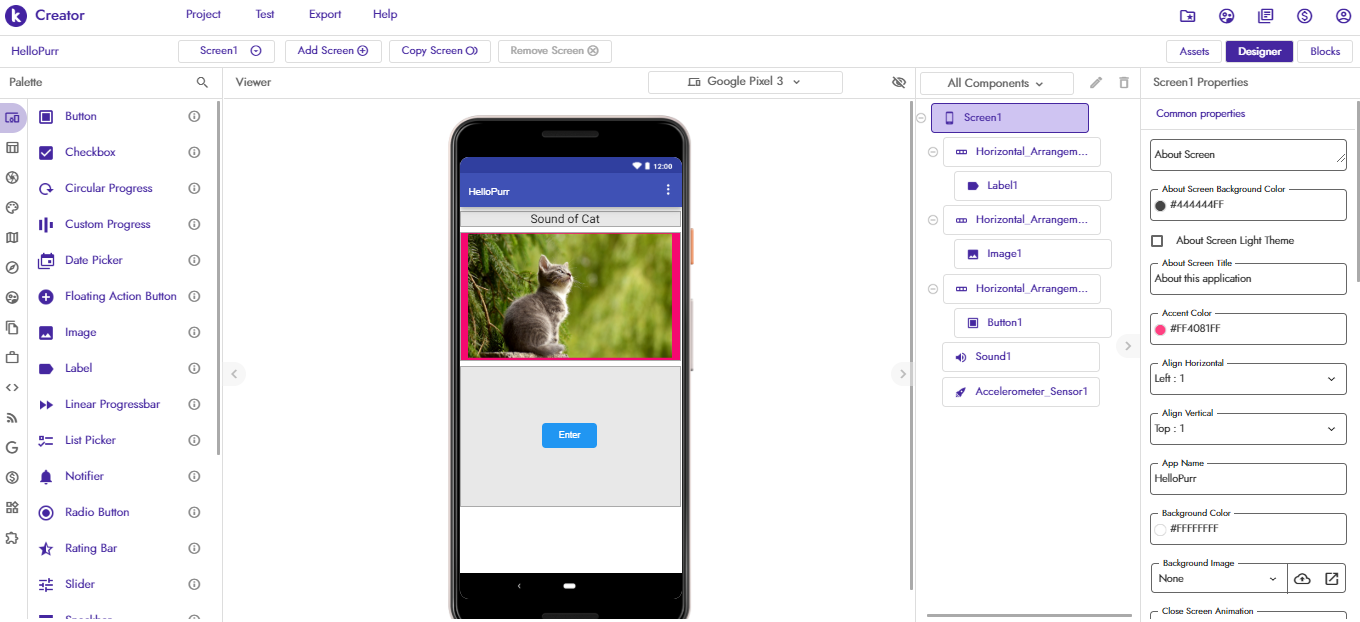Open the Project menu
This screenshot has width=1360, height=622.
pyautogui.click(x=204, y=14)
